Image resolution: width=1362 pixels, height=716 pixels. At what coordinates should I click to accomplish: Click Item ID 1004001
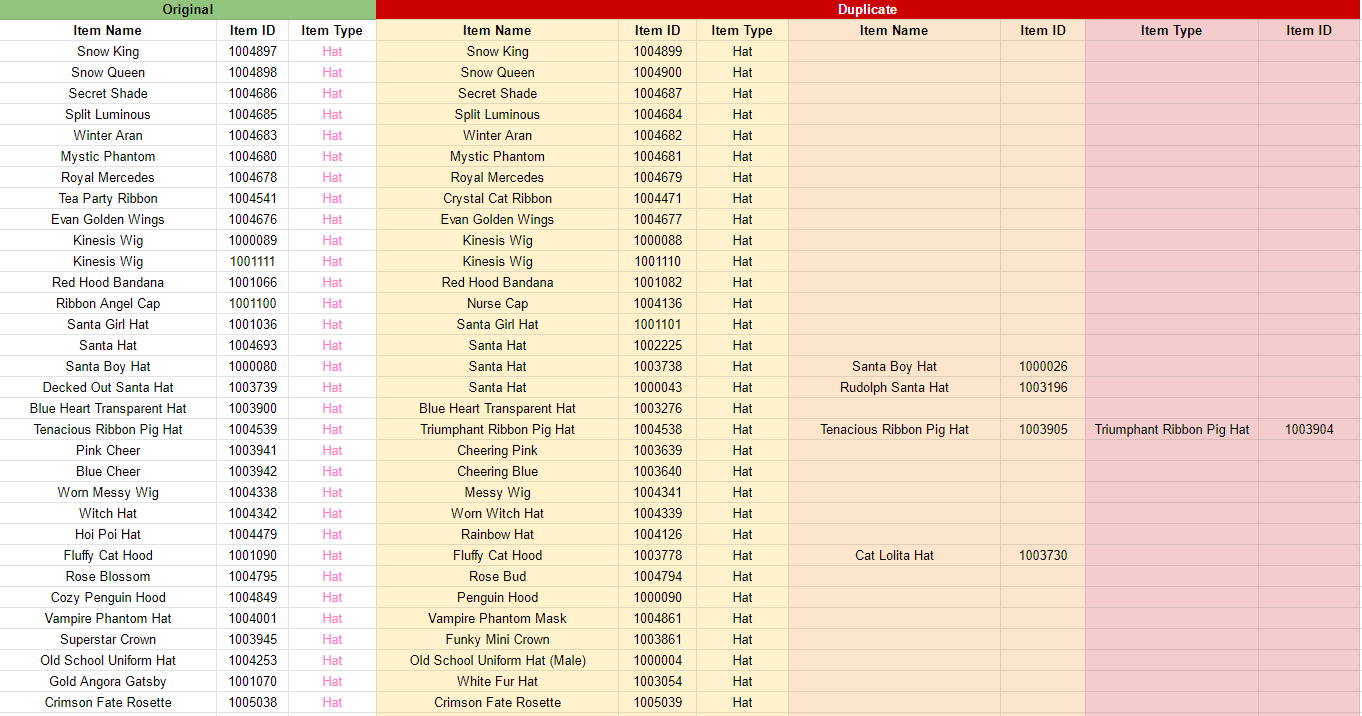[252, 618]
